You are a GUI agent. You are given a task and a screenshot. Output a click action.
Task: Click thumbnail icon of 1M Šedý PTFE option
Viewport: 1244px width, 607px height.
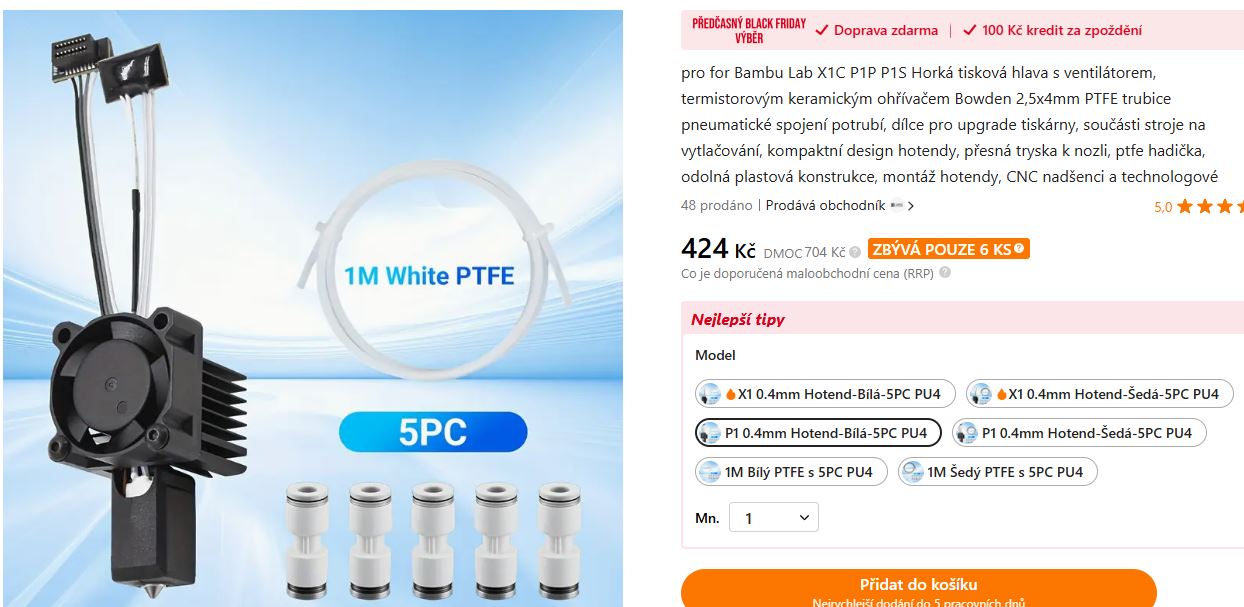click(912, 472)
